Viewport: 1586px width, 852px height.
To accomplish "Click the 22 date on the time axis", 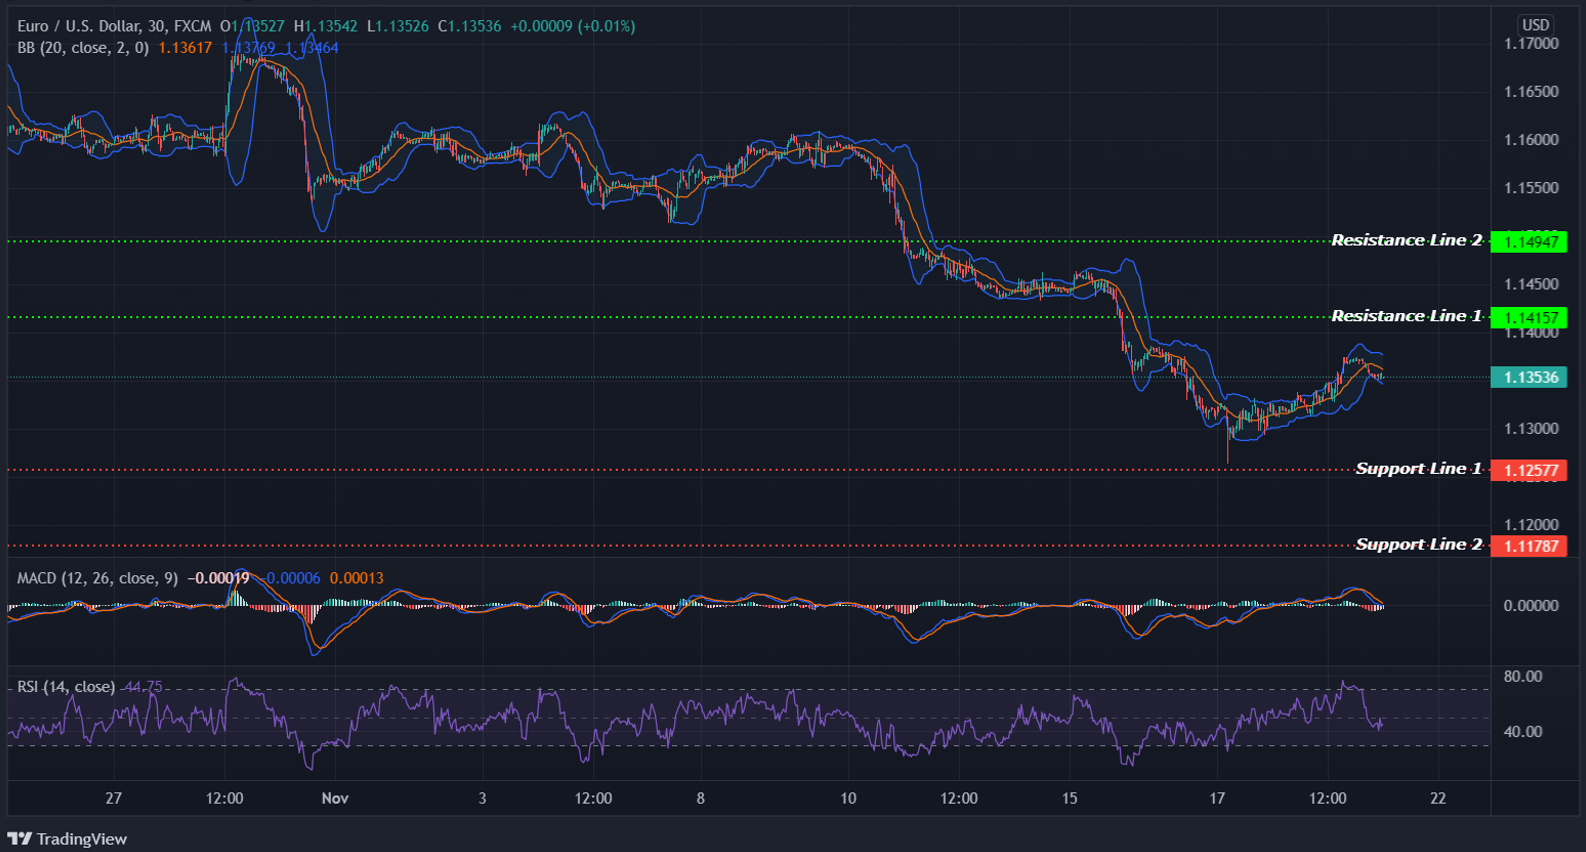I will pyautogui.click(x=1438, y=798).
